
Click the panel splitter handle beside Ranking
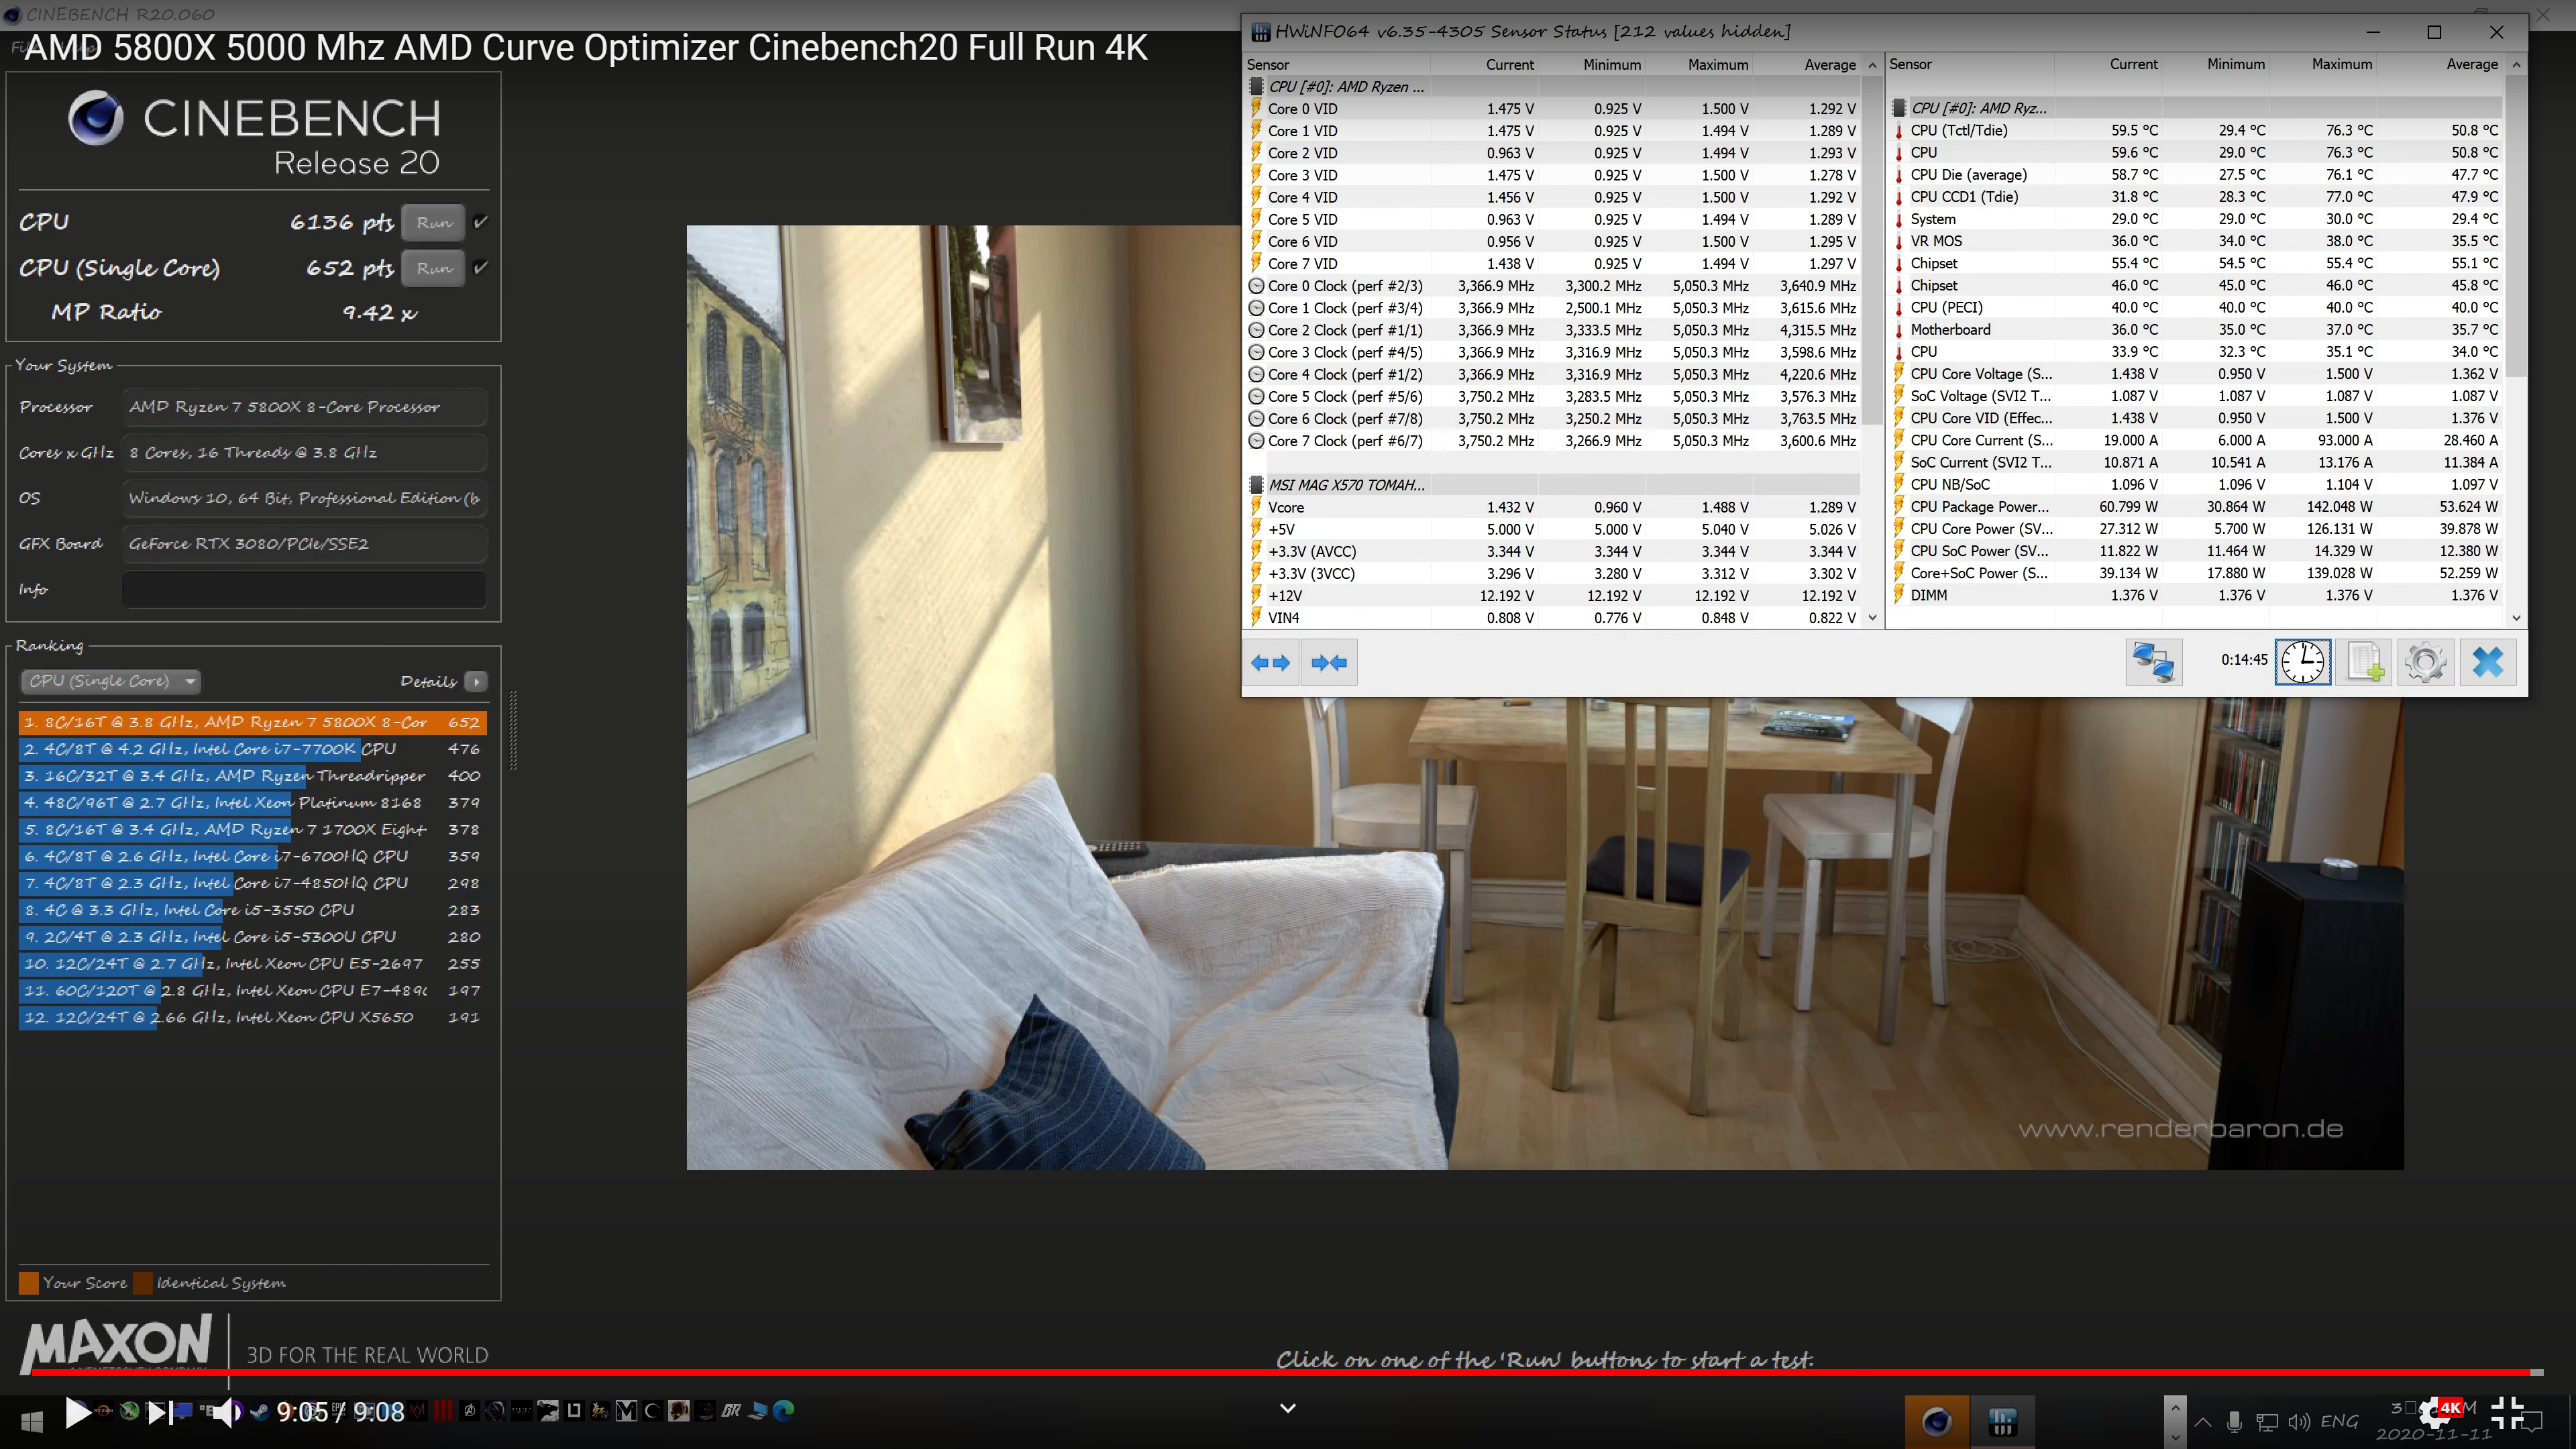pos(513,730)
